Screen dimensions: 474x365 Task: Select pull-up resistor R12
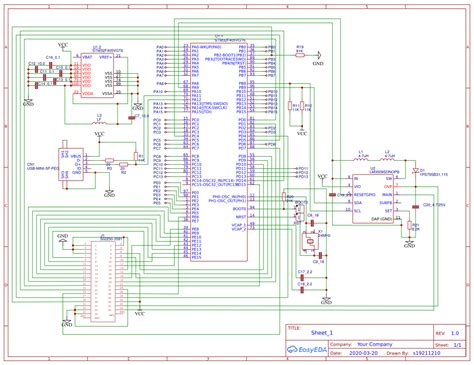[302, 106]
